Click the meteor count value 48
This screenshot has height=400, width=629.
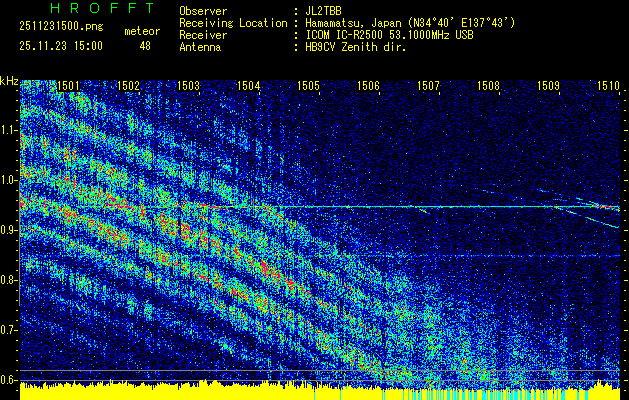click(145, 46)
